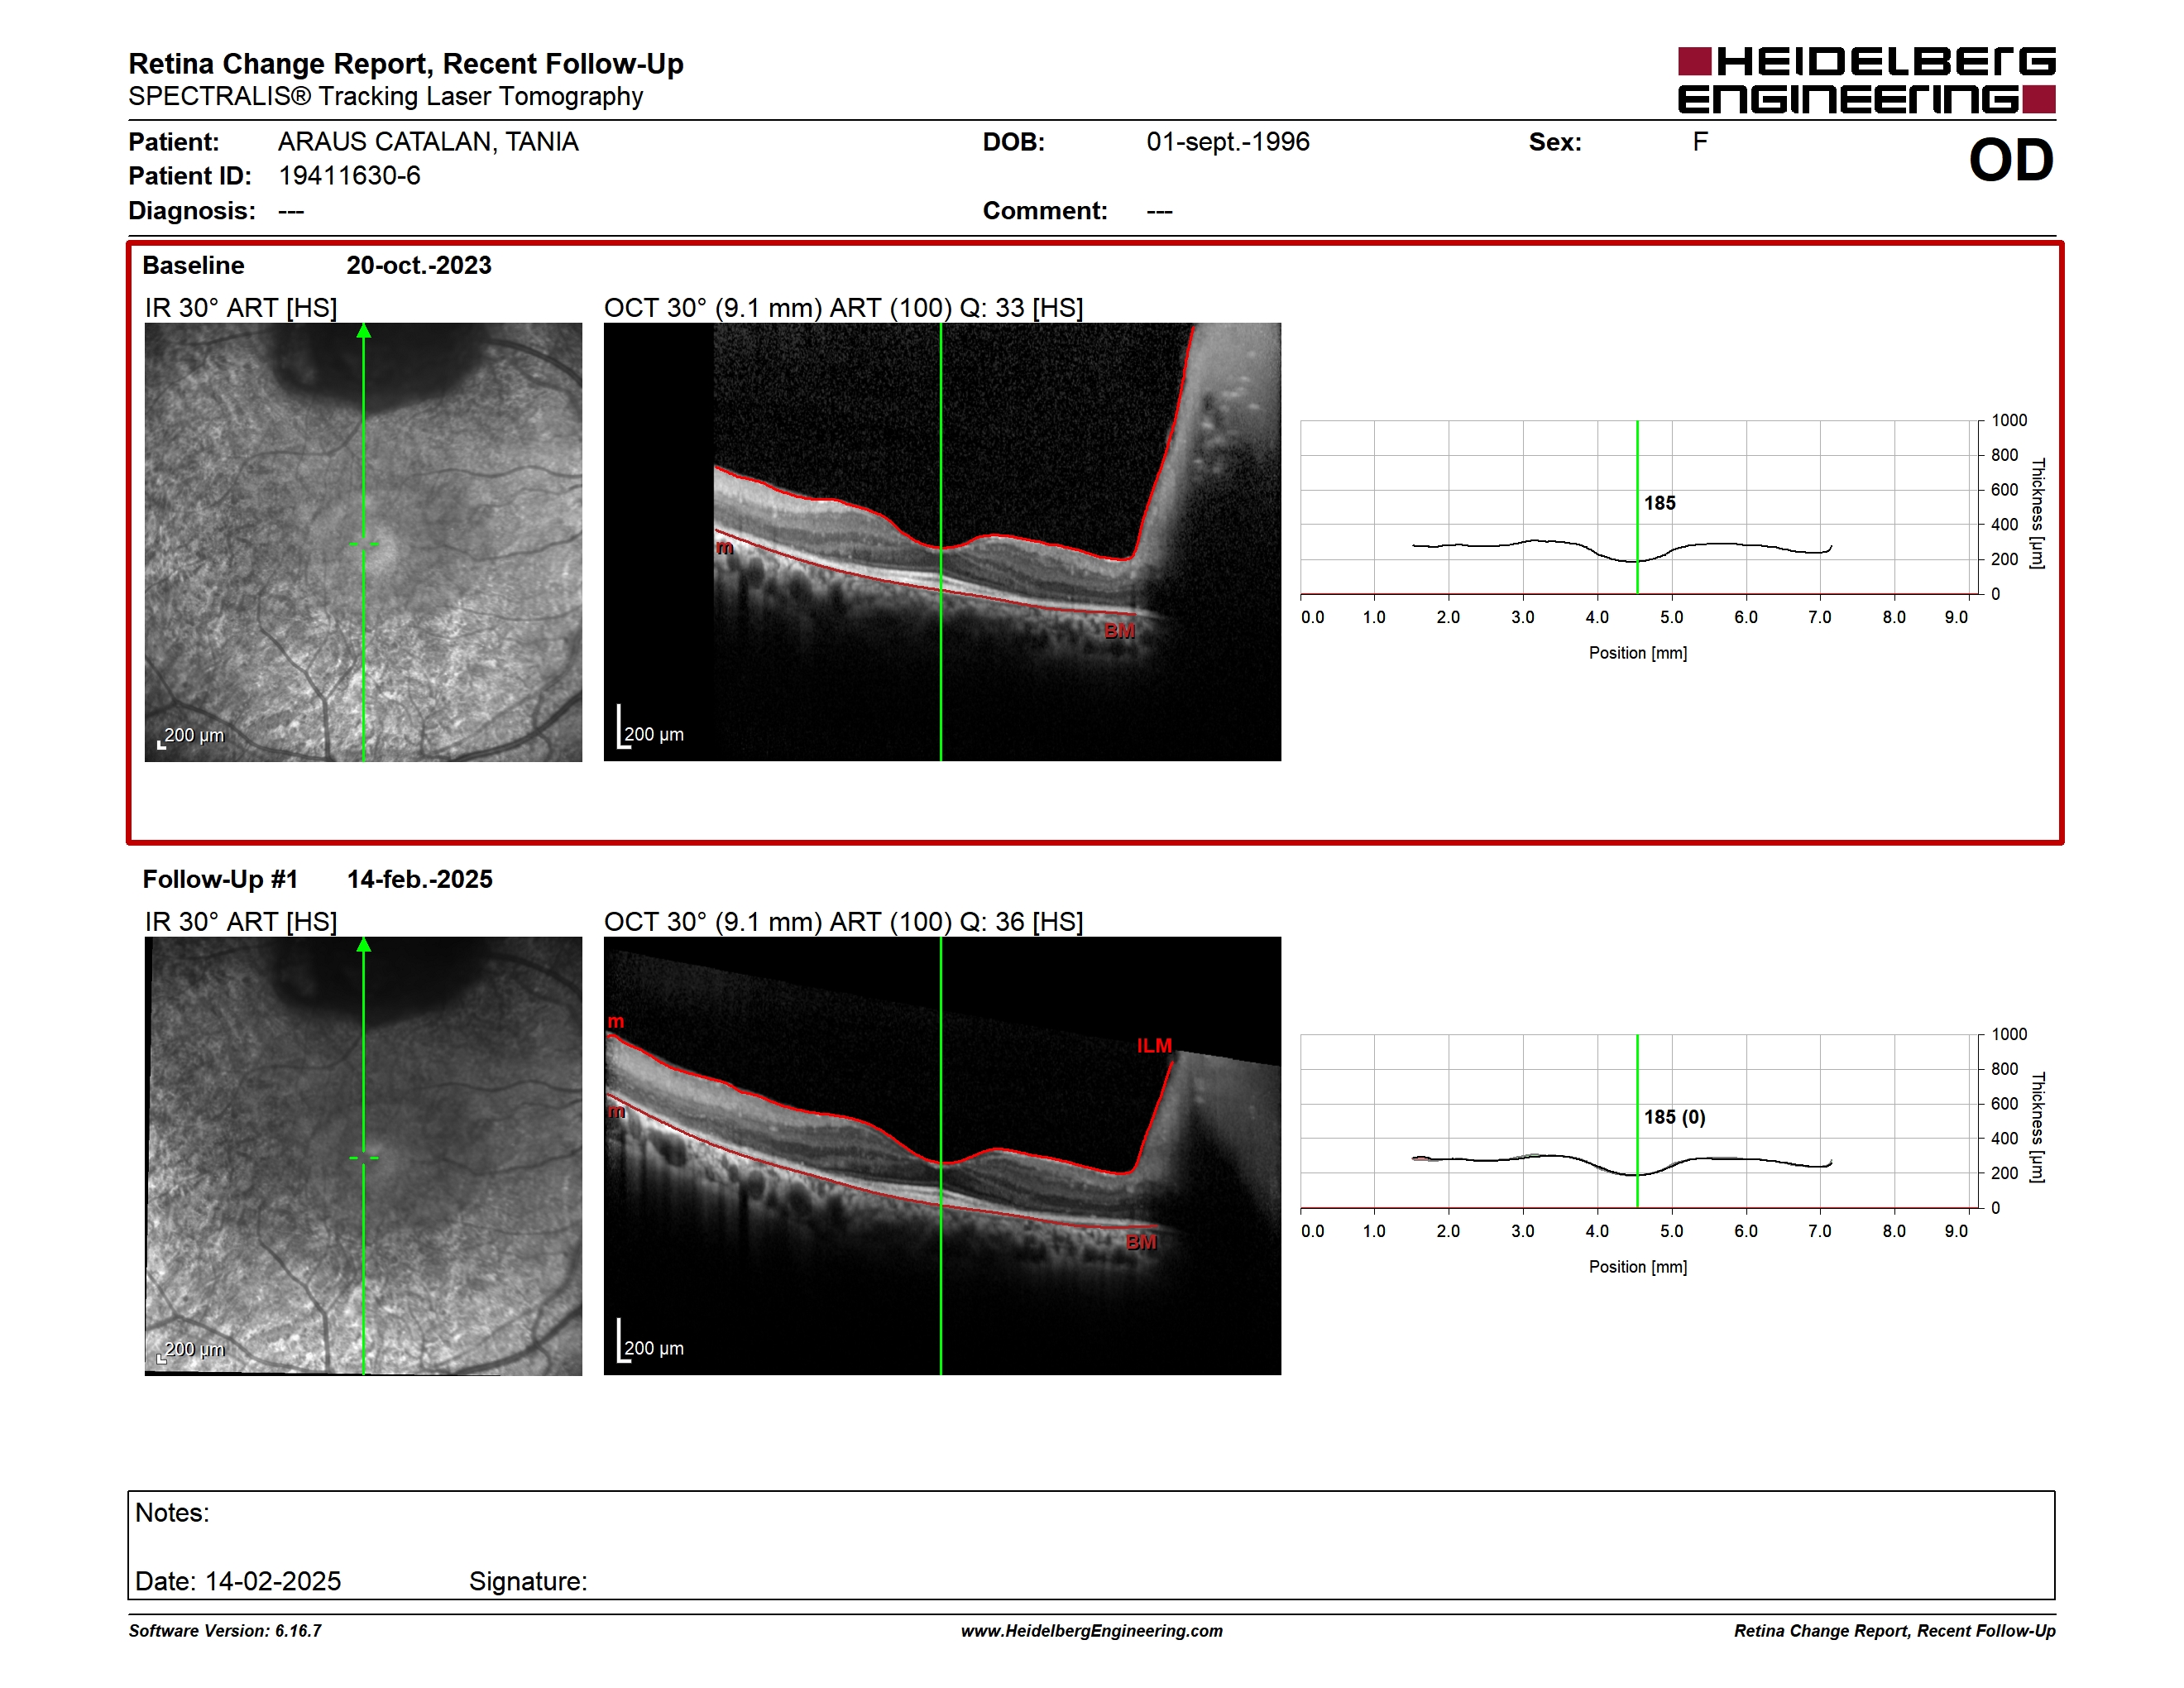Screen dimensions: 2184x1688
Task: Open the Baseline OCT B-scan image
Action: click(x=942, y=542)
